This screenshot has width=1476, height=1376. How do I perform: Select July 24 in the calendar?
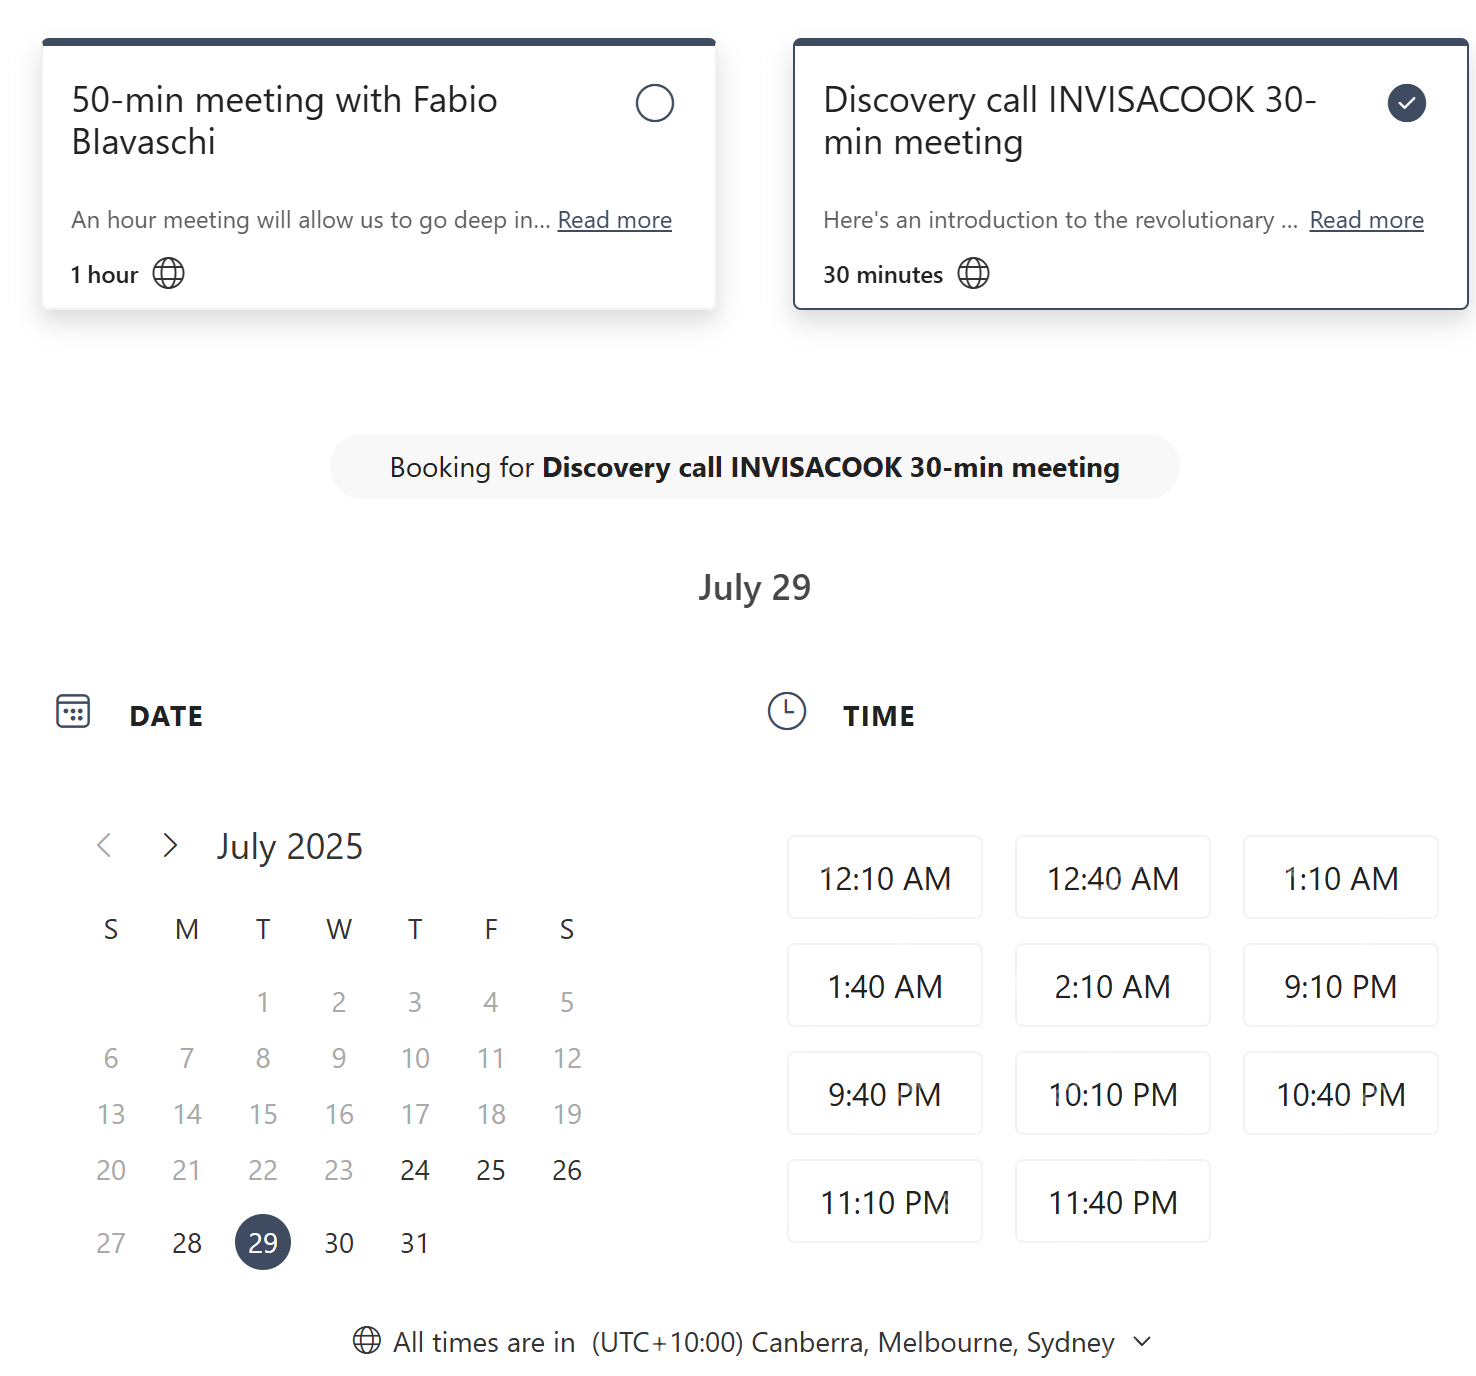tap(415, 1170)
